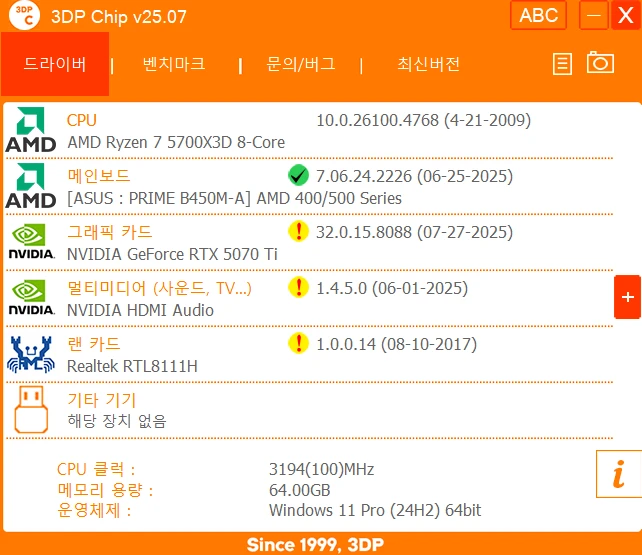Click 'Realtek RTL8111H' text

point(132,366)
